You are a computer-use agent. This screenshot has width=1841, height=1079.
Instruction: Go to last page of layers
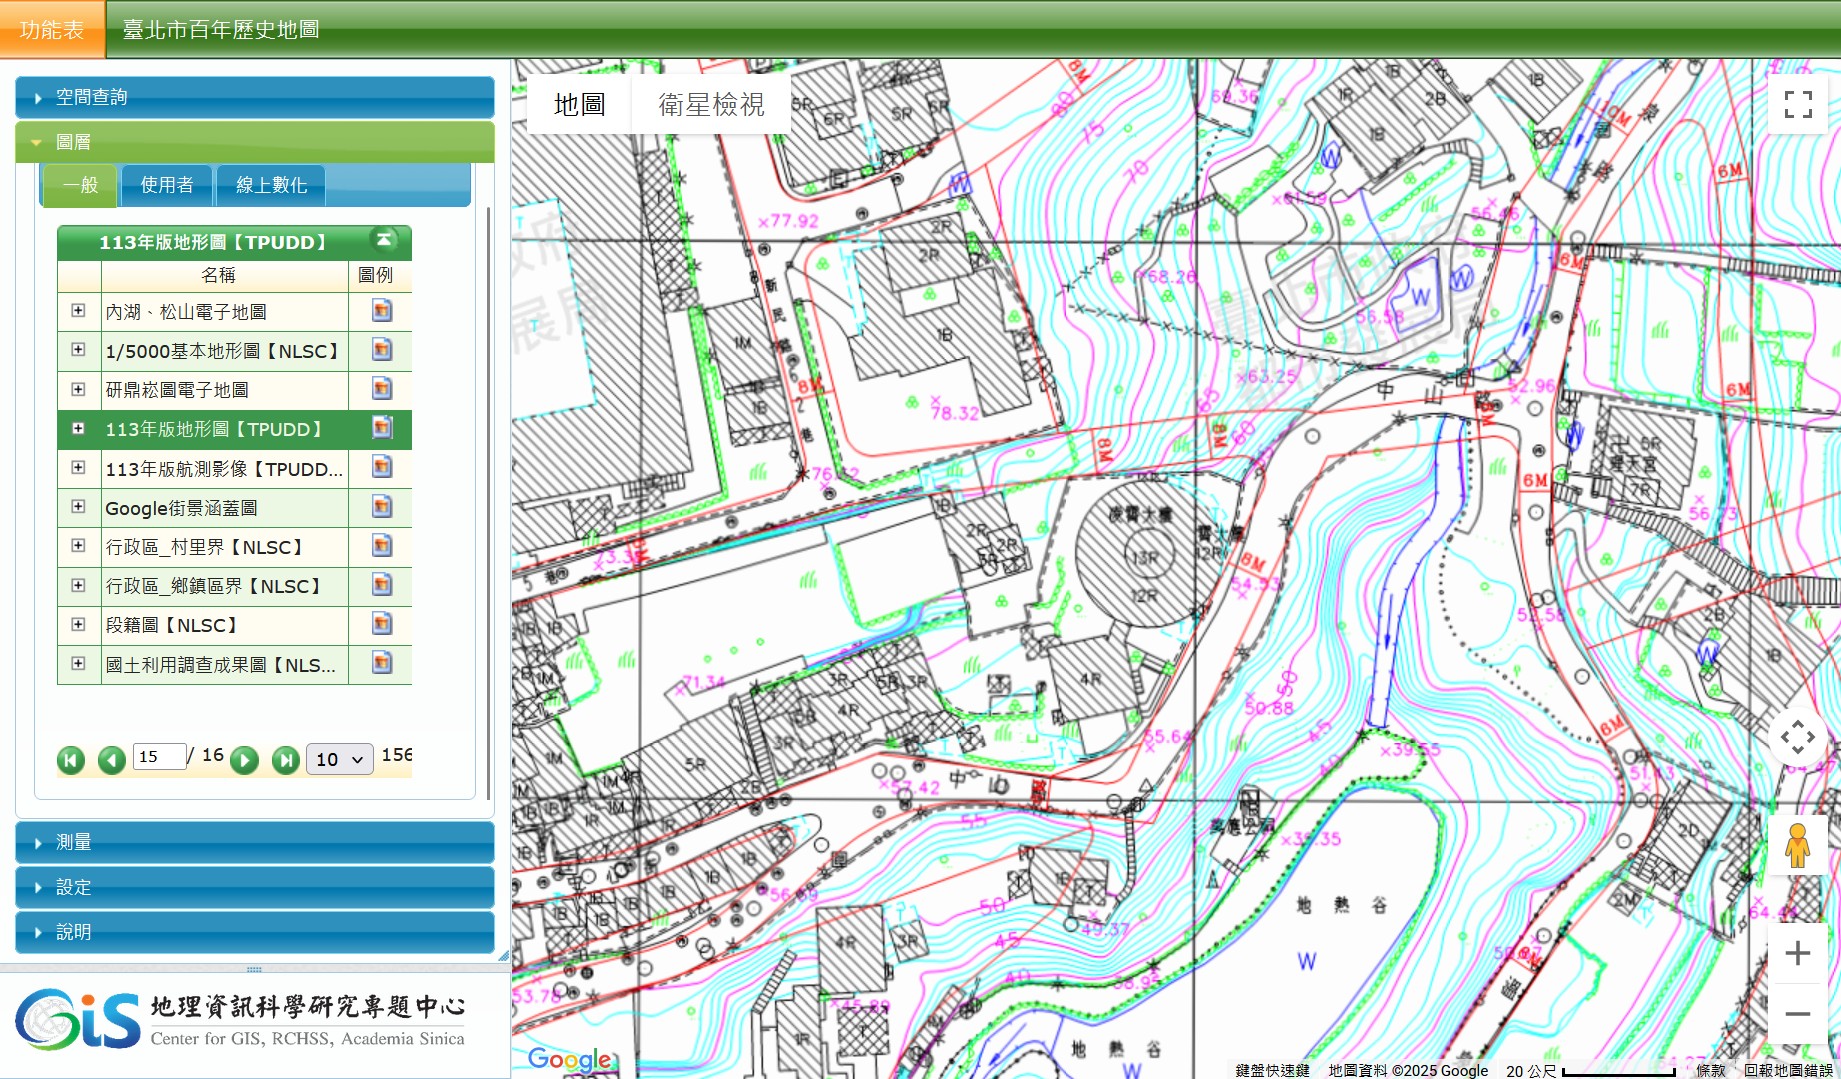285,760
